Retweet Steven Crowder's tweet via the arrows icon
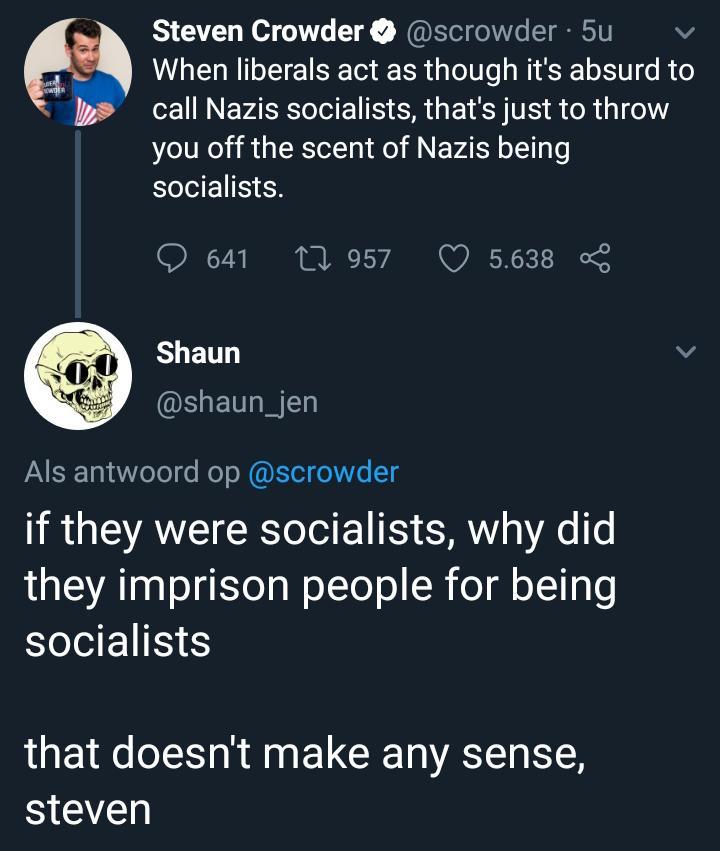720x851 pixels. (313, 259)
